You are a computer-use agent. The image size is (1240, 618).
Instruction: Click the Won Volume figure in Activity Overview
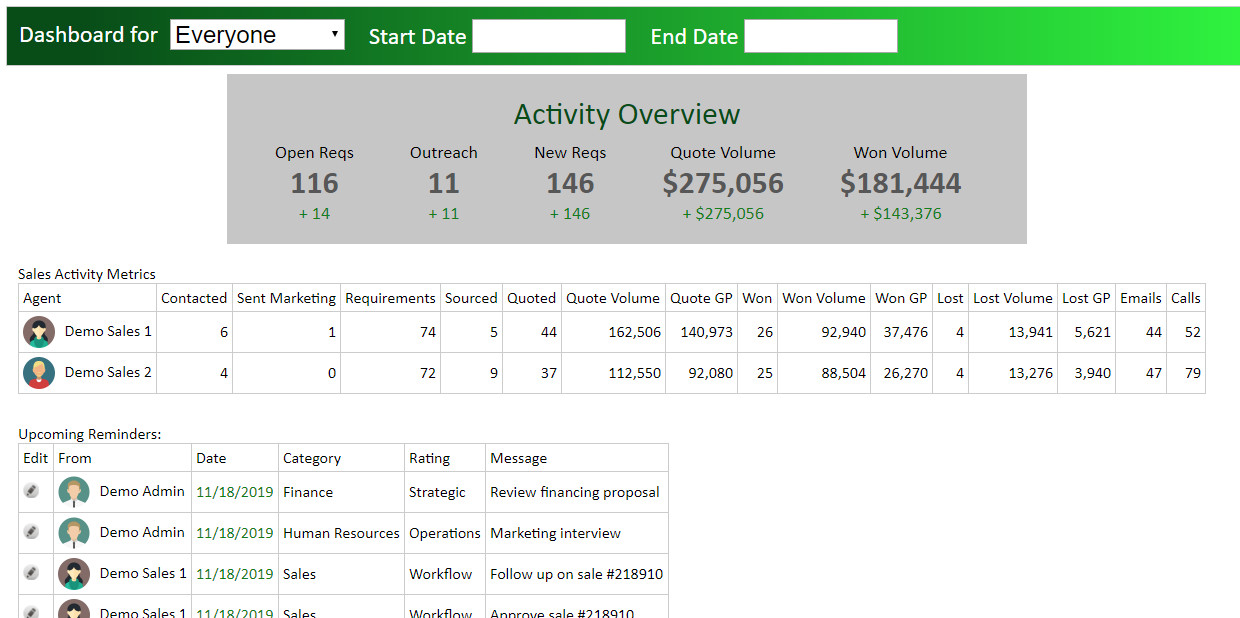pyautogui.click(x=900, y=183)
